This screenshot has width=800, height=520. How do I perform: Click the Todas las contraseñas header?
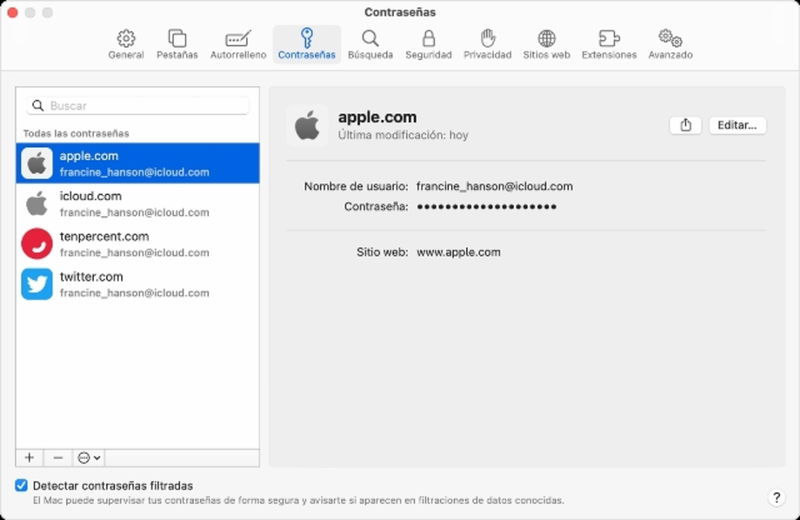pos(76,133)
